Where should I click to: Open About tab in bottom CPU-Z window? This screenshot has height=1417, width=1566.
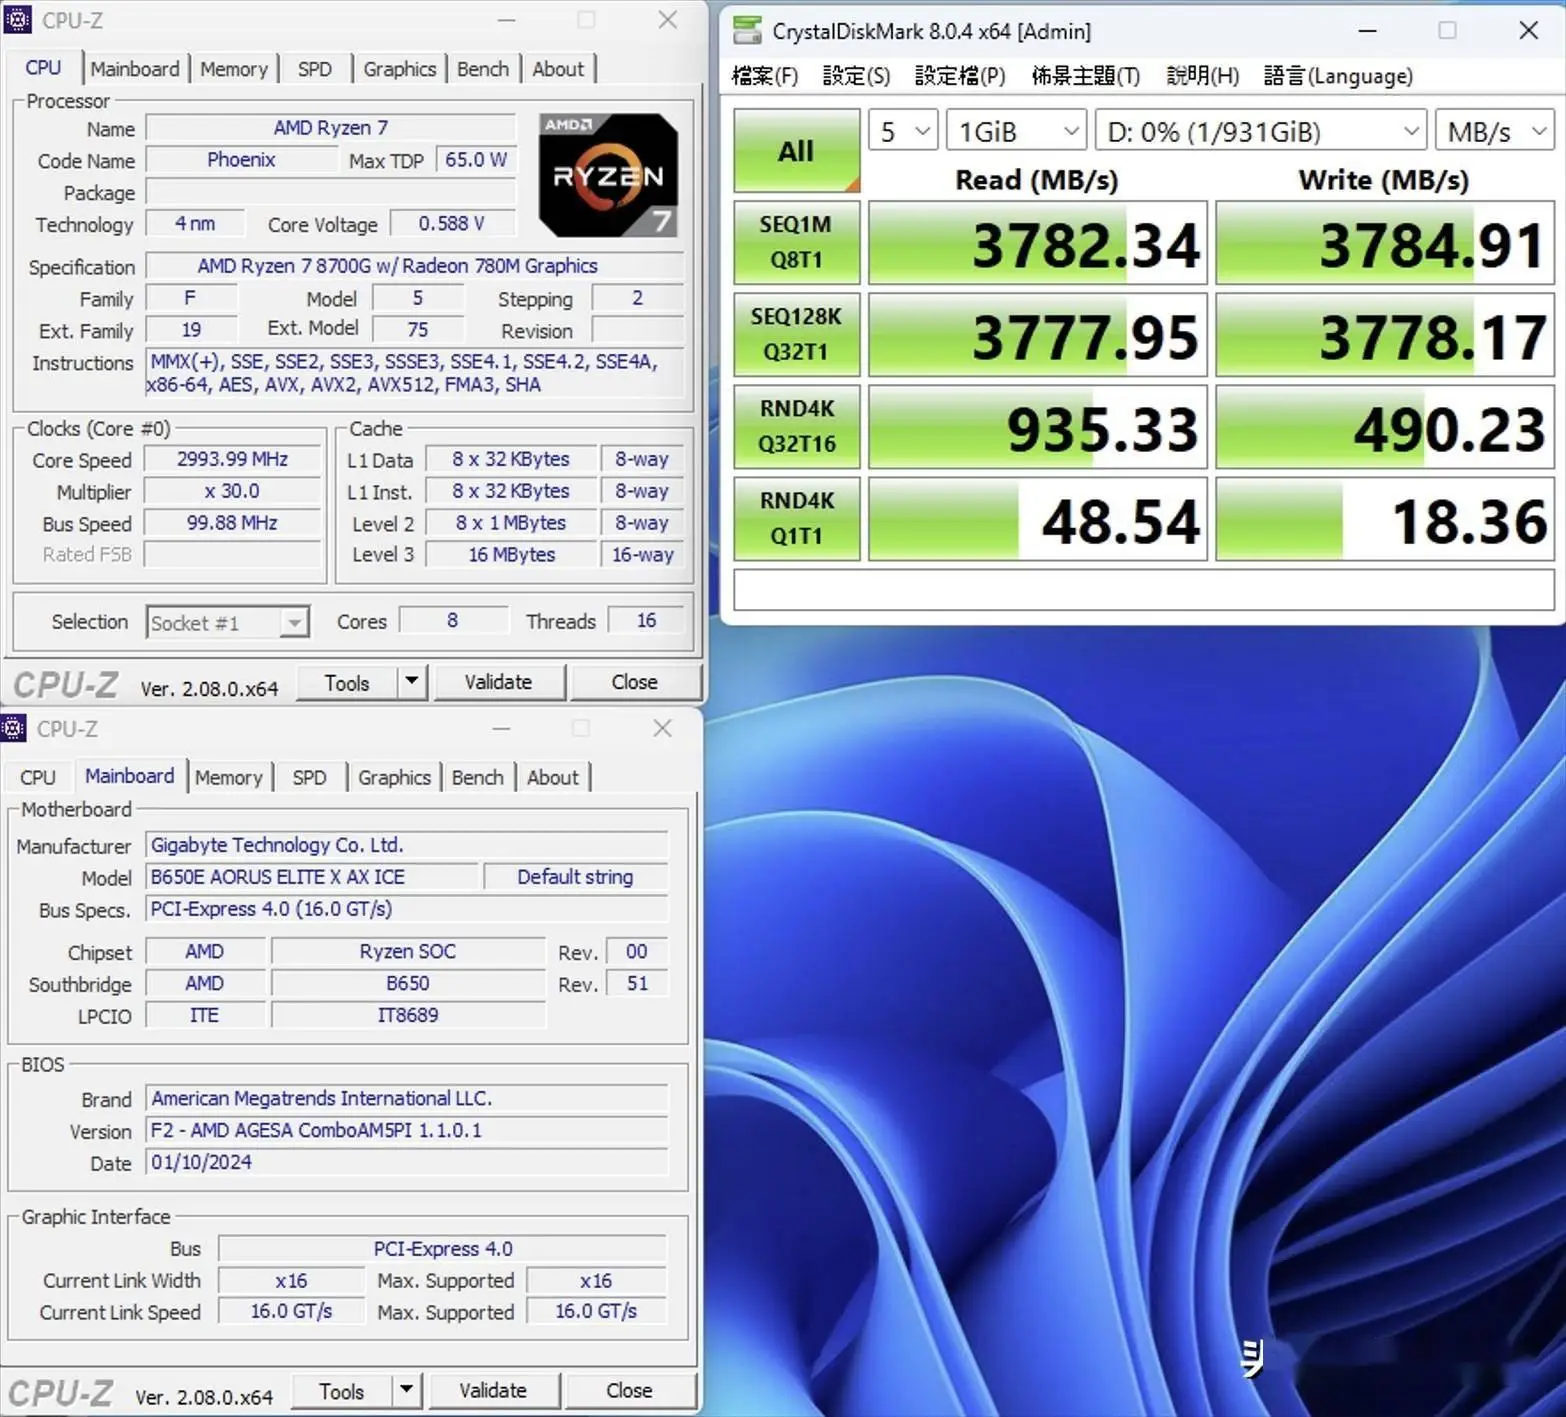(x=553, y=777)
